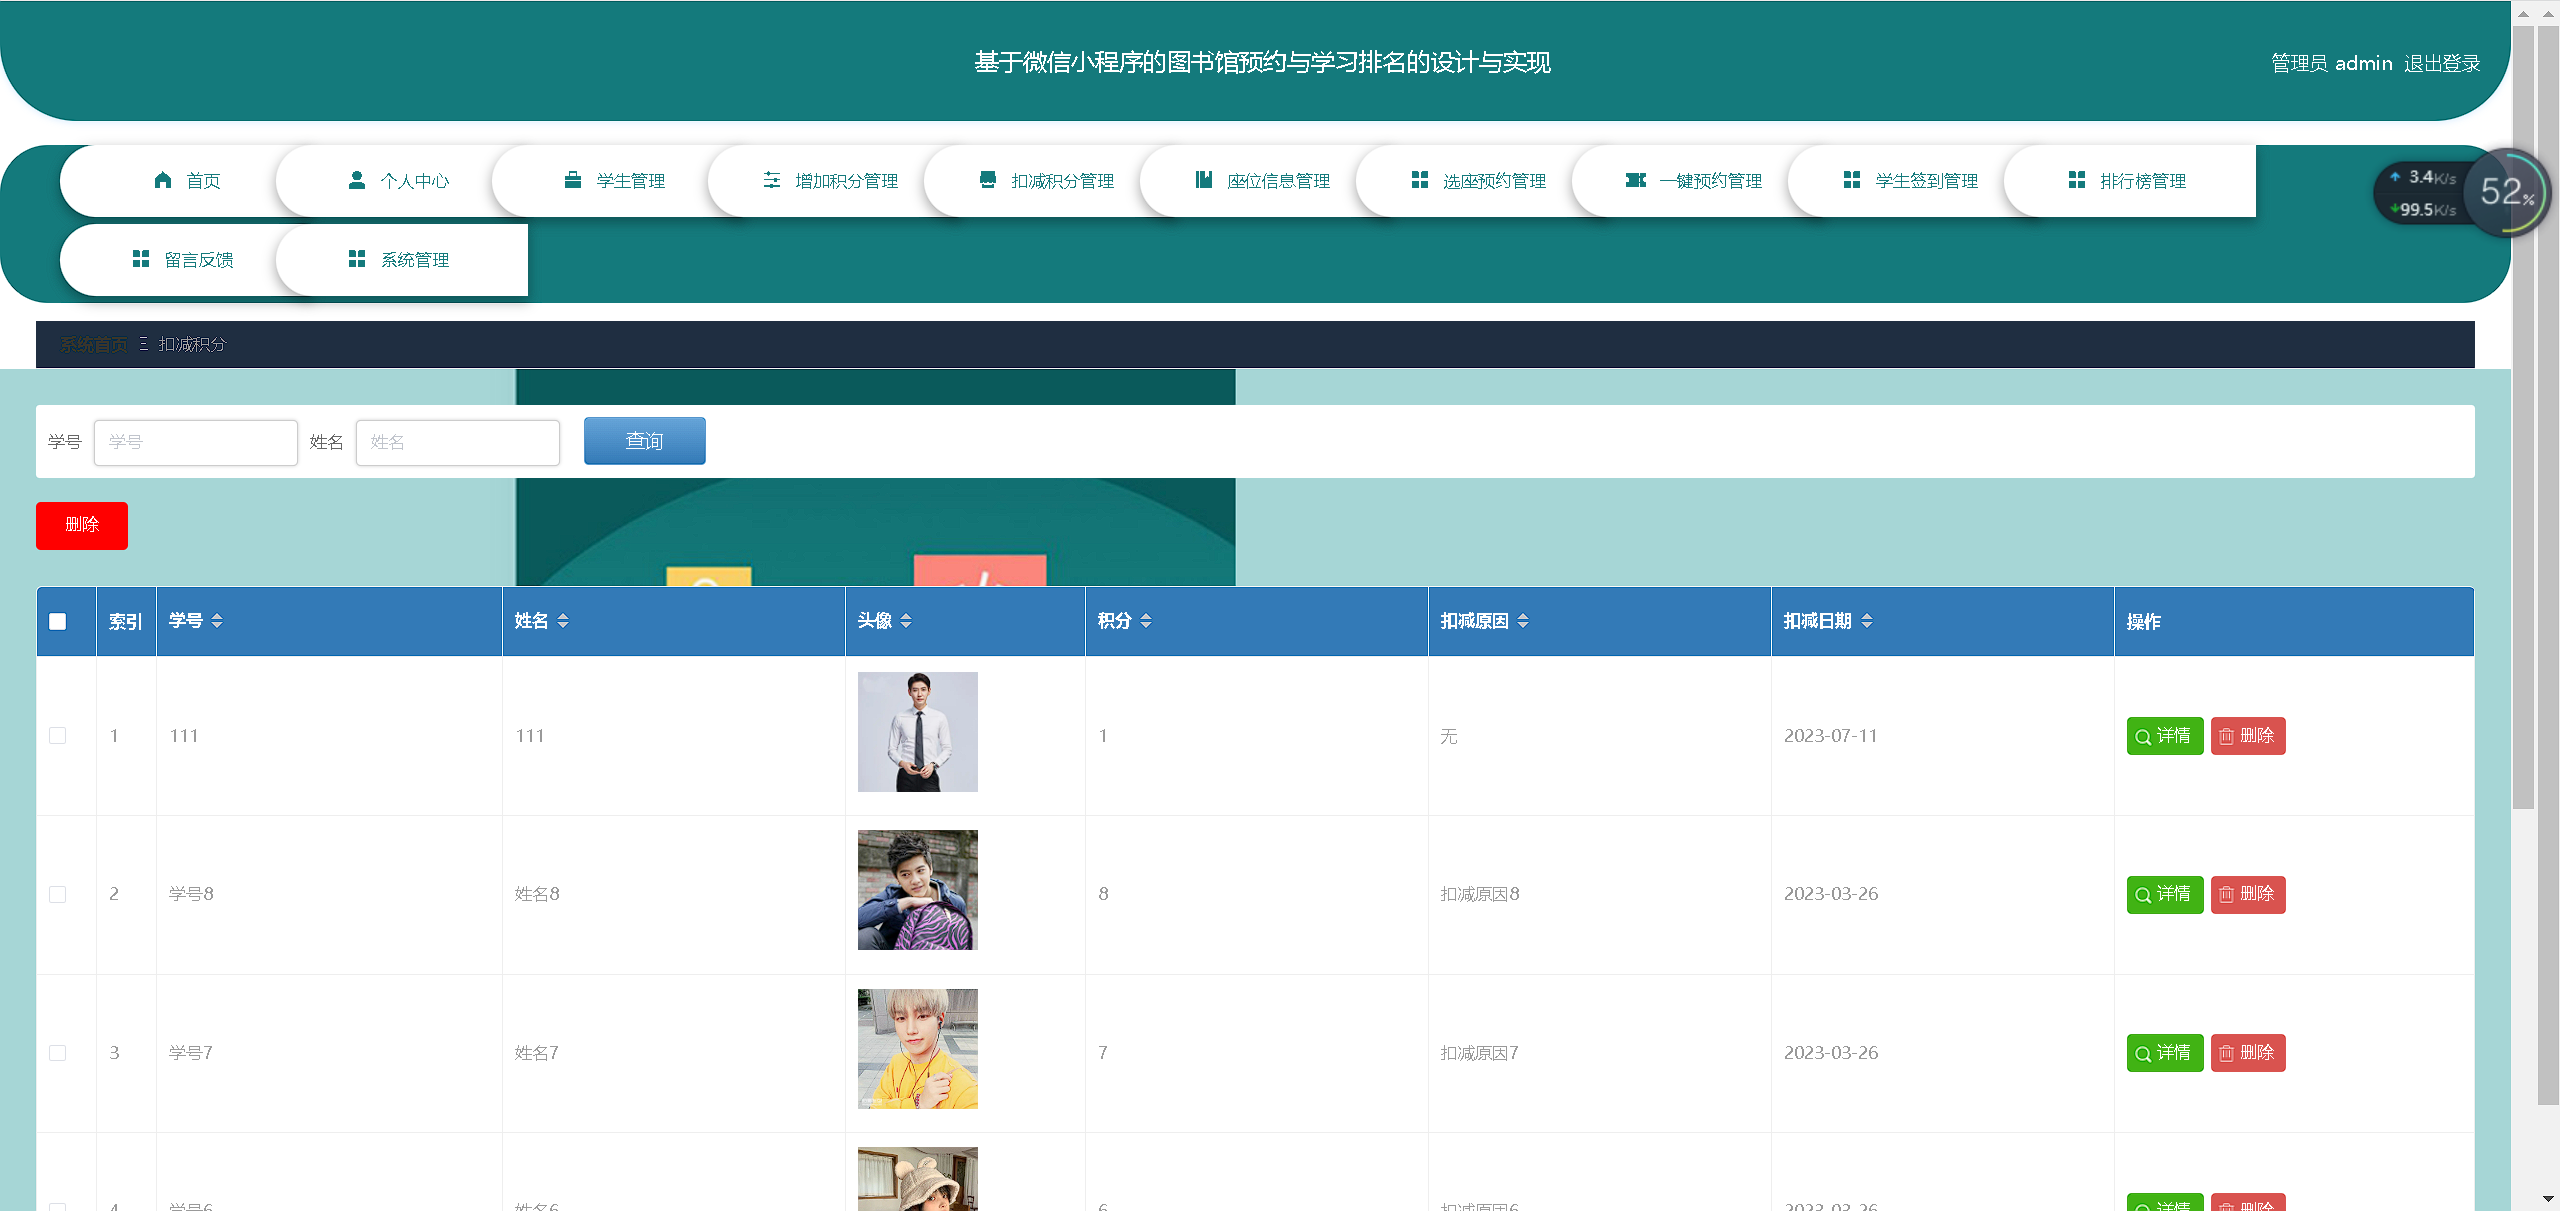This screenshot has width=2560, height=1211.
Task: Open 排行榜管理 menu
Action: click(x=2130, y=181)
